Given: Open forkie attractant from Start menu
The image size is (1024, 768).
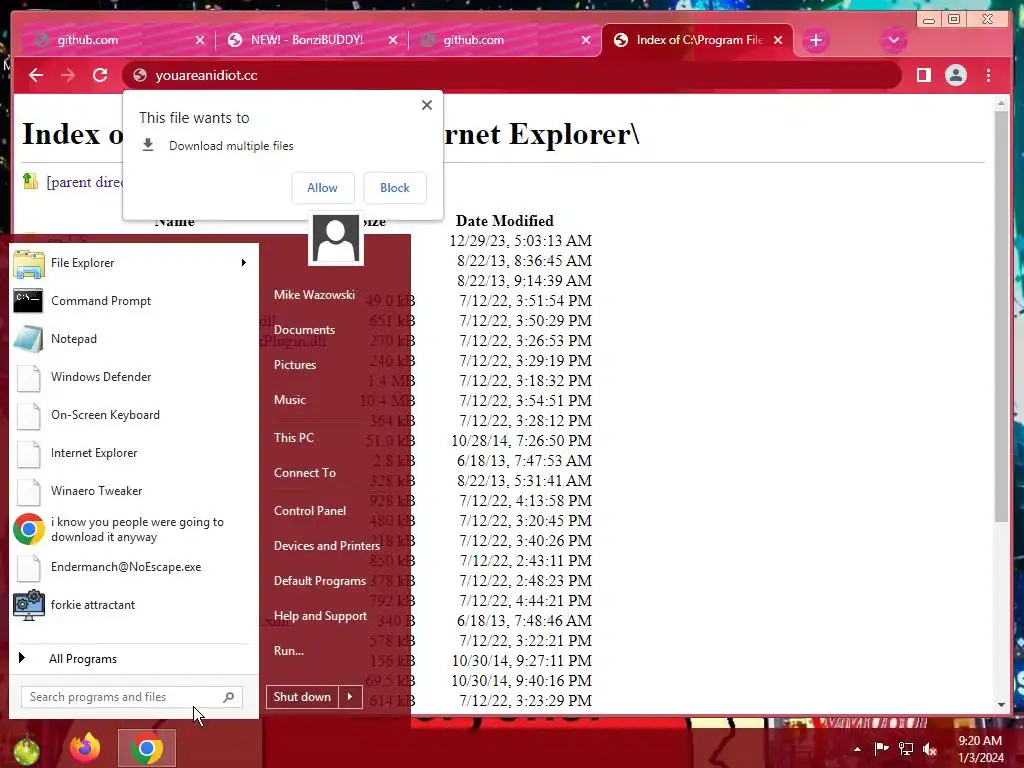Looking at the screenshot, I should [x=133, y=605].
